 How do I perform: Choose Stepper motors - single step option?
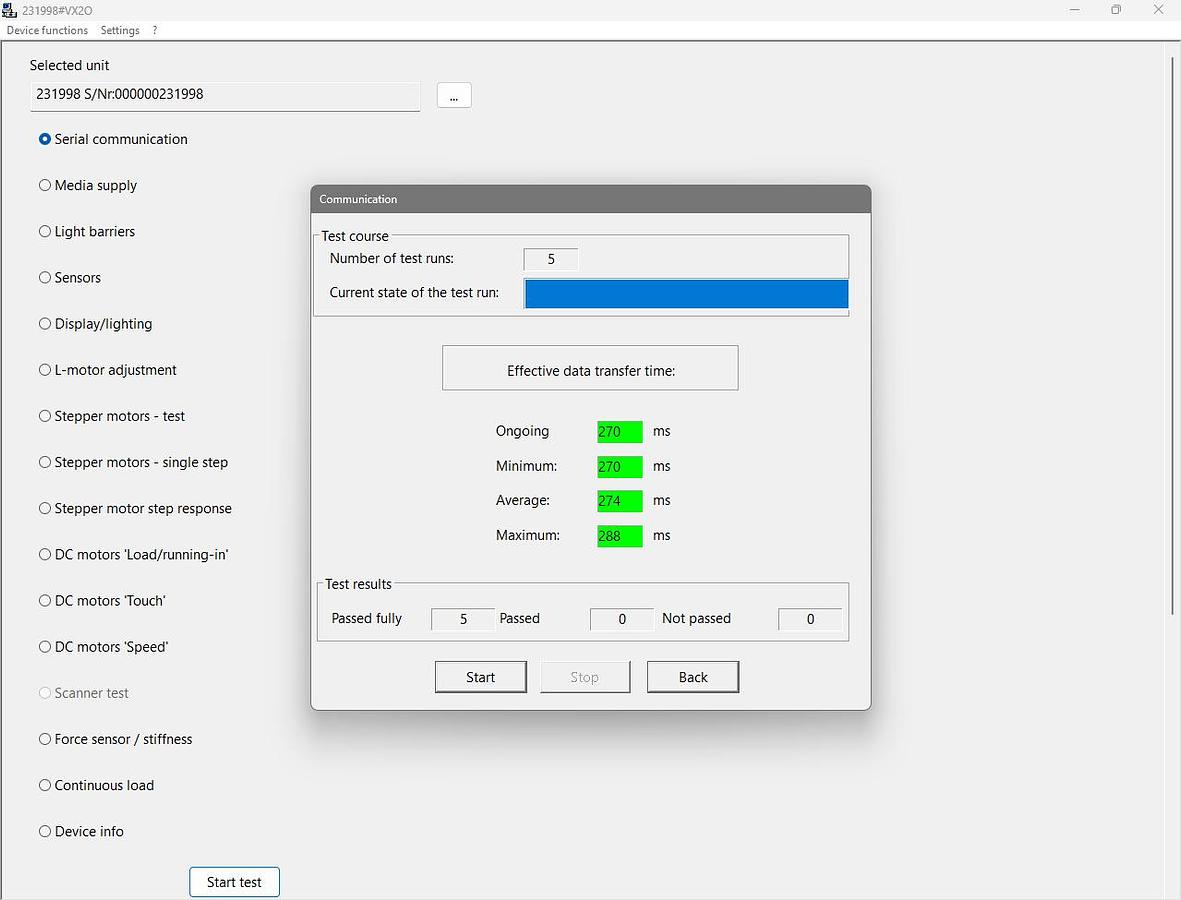pos(45,462)
